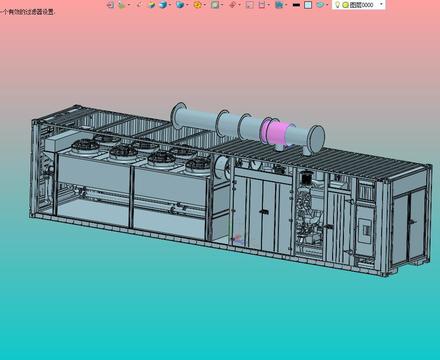Expand the arrow next to the yellow face icon

pos(204,5)
